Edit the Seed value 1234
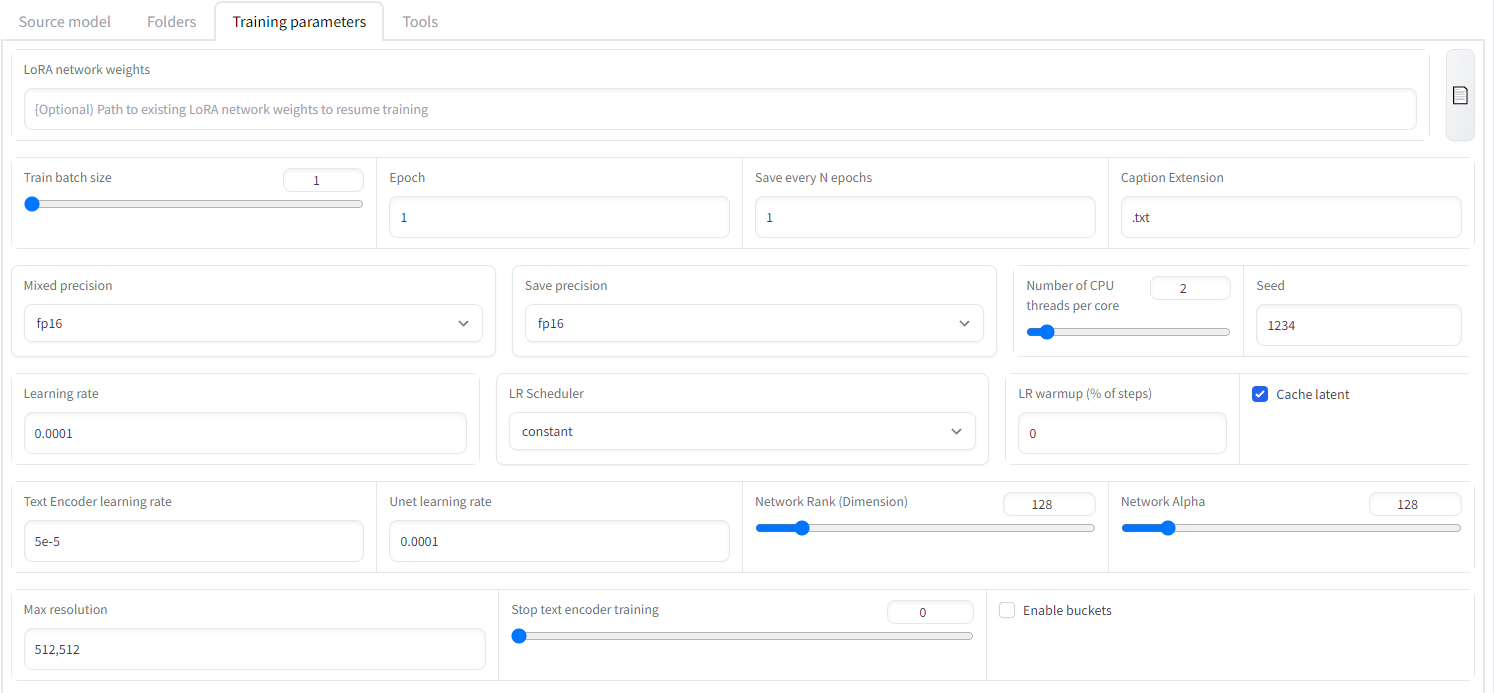Viewport: 1494px width, 693px height. click(x=1358, y=325)
